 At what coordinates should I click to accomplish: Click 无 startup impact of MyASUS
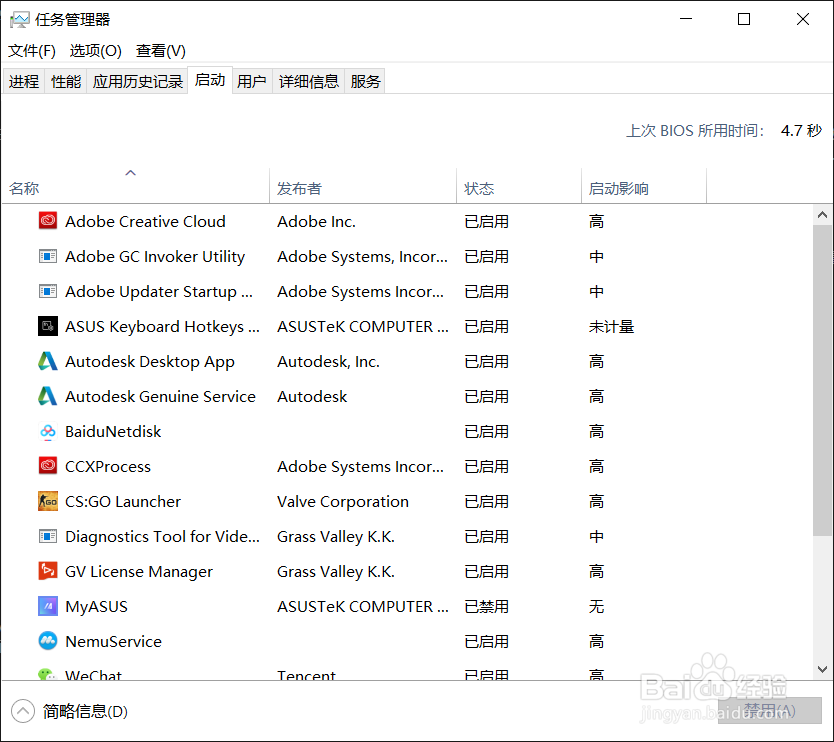click(596, 607)
